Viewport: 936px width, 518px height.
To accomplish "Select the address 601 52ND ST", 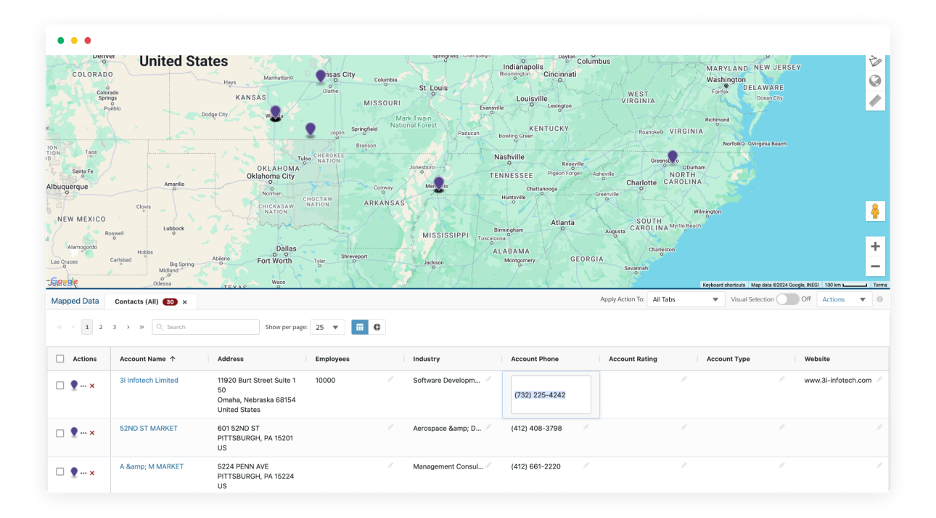I will [x=238, y=428].
